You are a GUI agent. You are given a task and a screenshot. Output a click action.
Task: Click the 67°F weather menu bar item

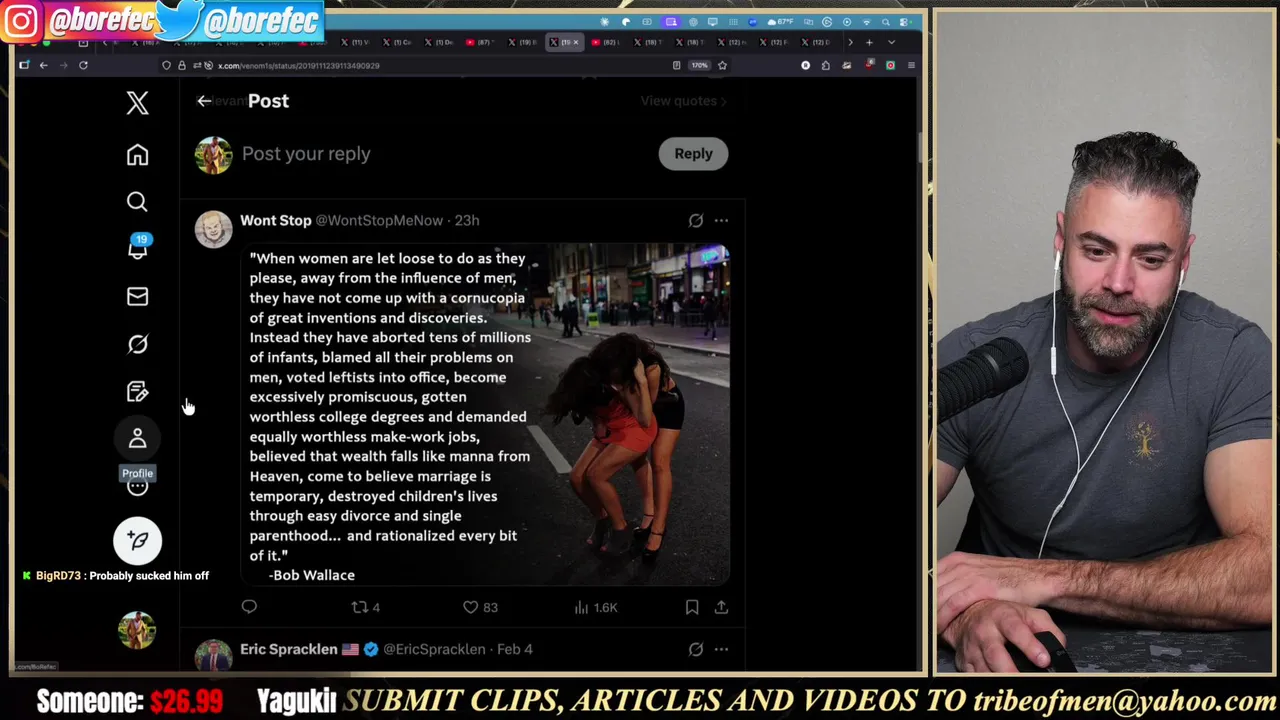tap(781, 22)
